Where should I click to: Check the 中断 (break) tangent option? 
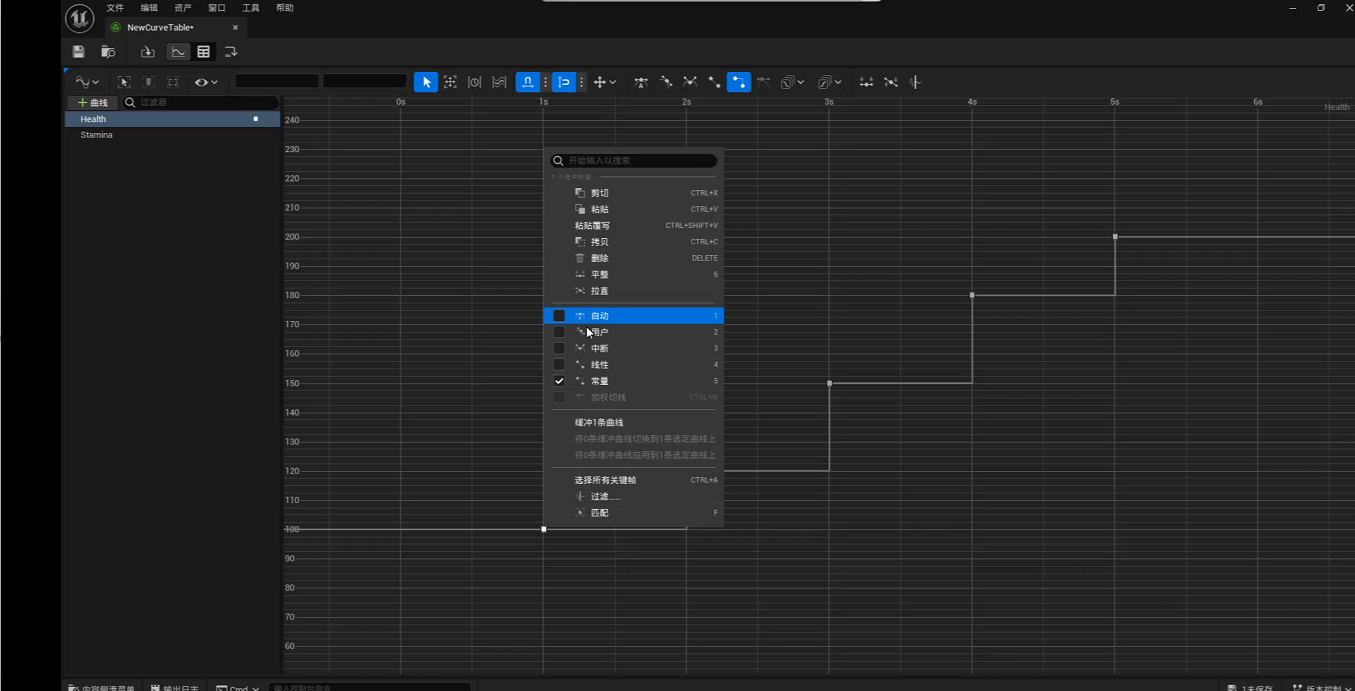(634, 348)
